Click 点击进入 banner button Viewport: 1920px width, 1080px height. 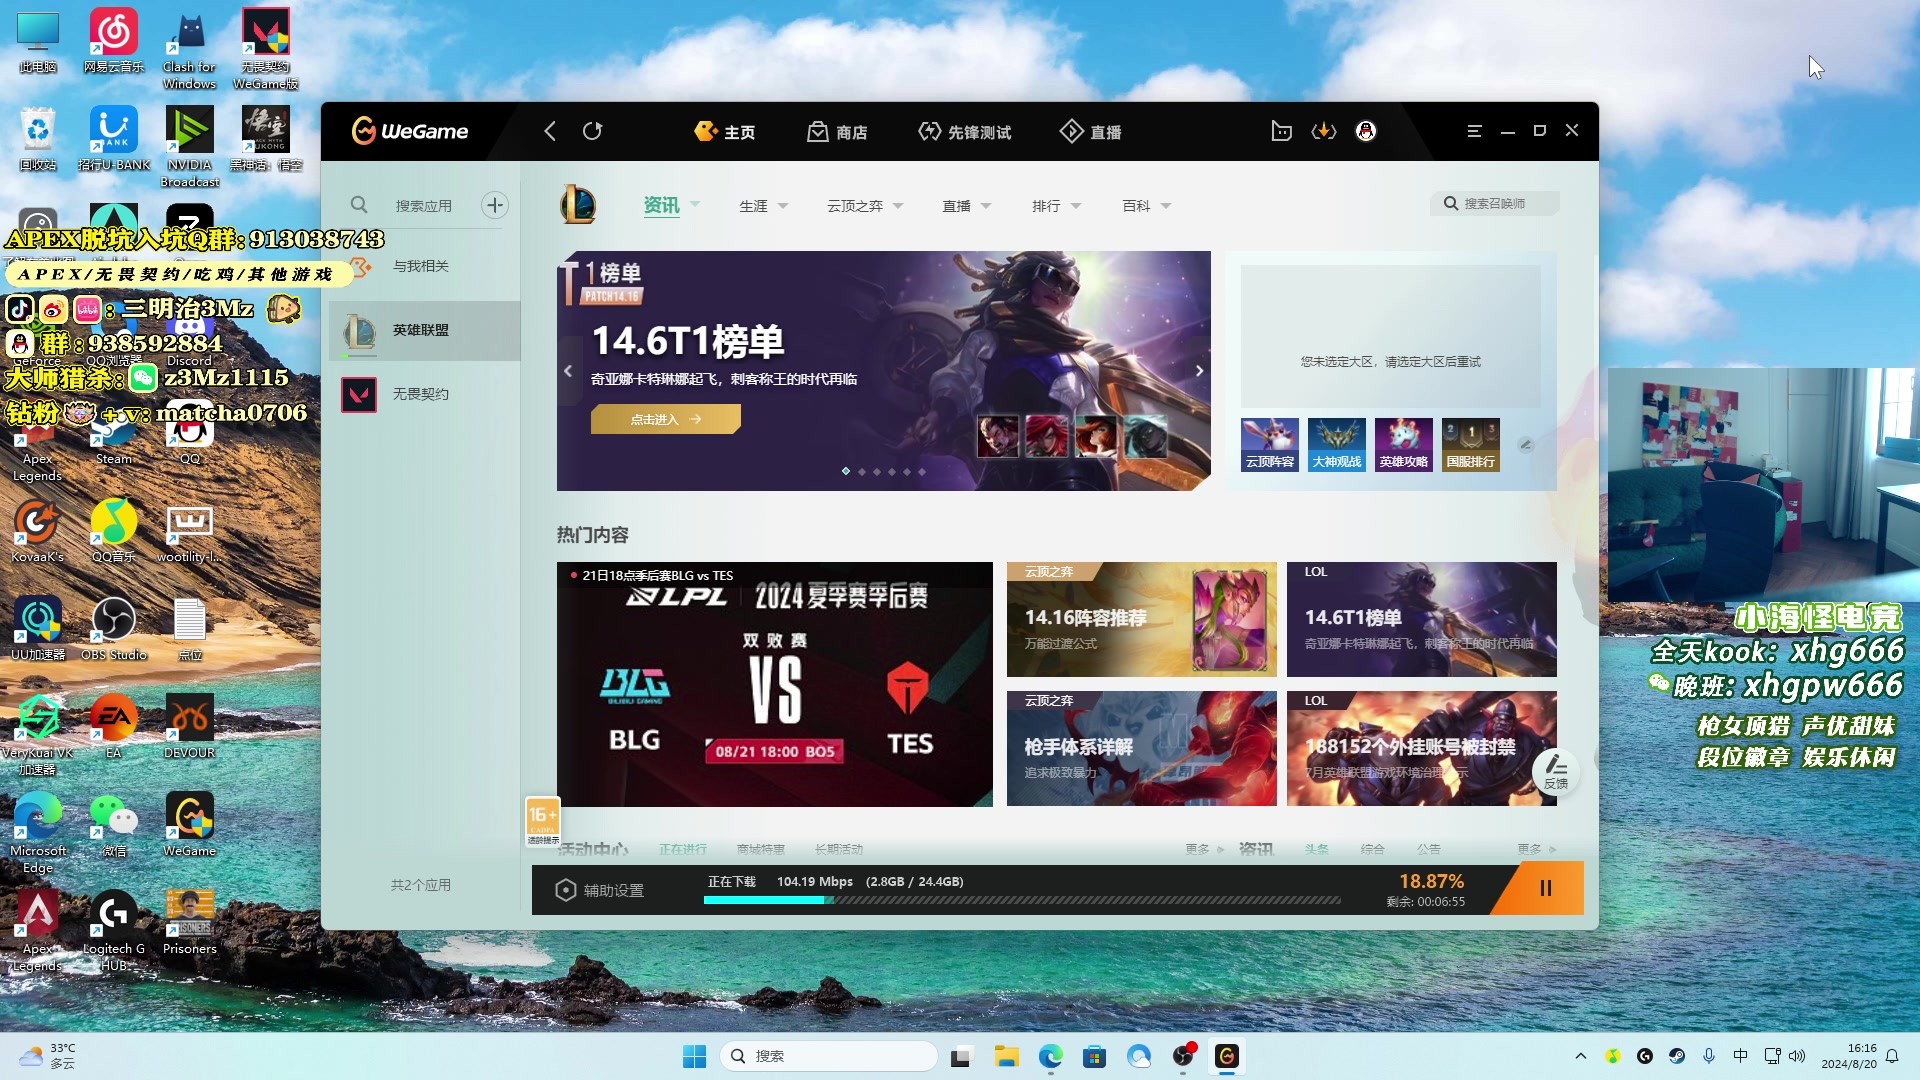pyautogui.click(x=665, y=419)
